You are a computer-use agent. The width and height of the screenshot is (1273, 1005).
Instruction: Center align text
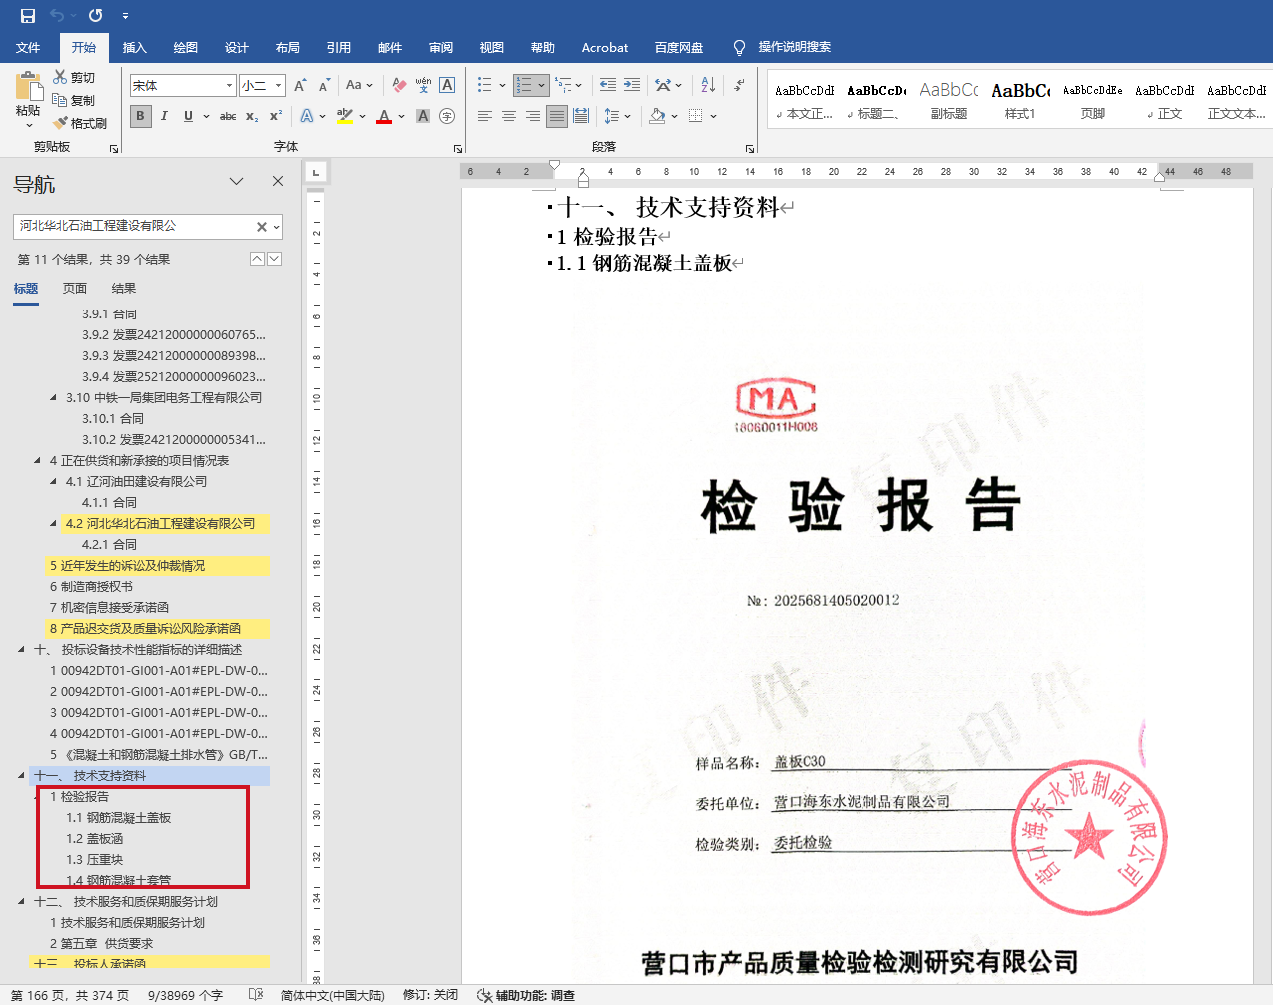[509, 116]
